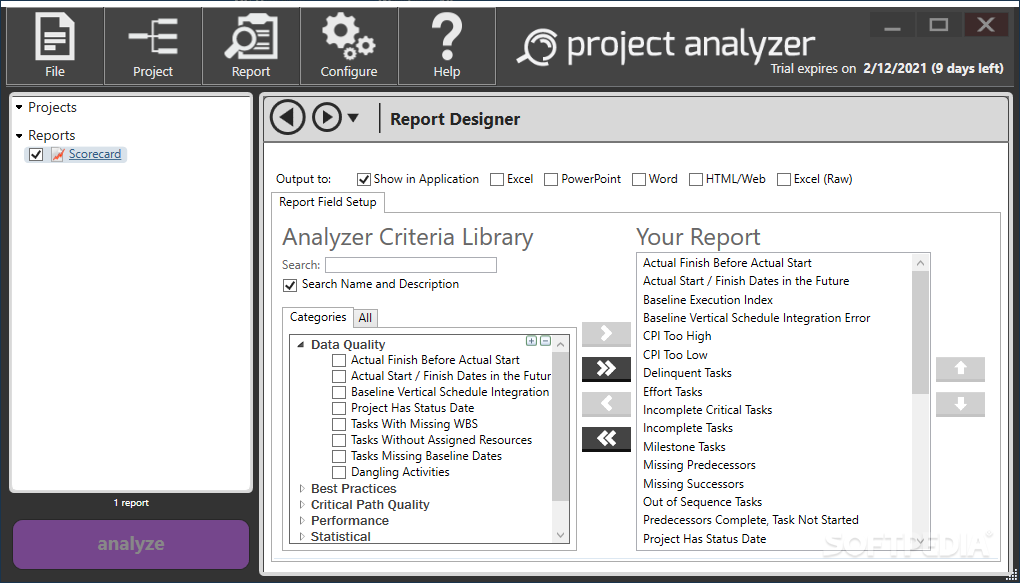Check Project Has Status Date in library
Image resolution: width=1020 pixels, height=583 pixels.
[x=339, y=409]
